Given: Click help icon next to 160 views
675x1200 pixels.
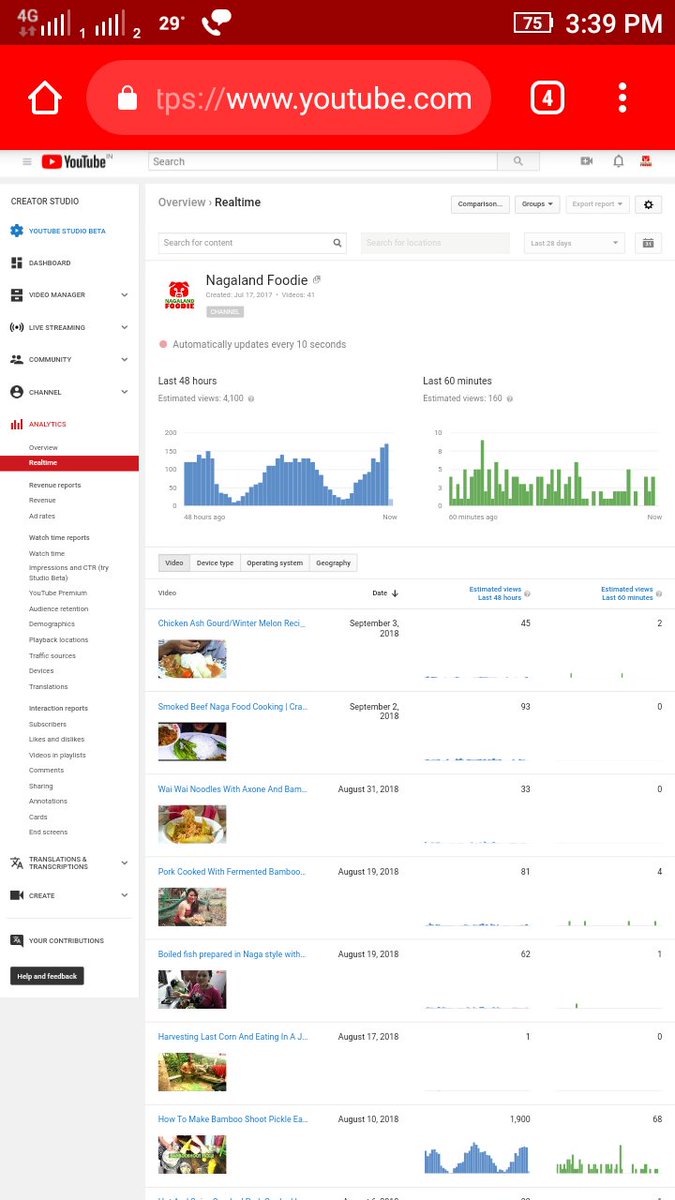Looking at the screenshot, I should pos(510,399).
